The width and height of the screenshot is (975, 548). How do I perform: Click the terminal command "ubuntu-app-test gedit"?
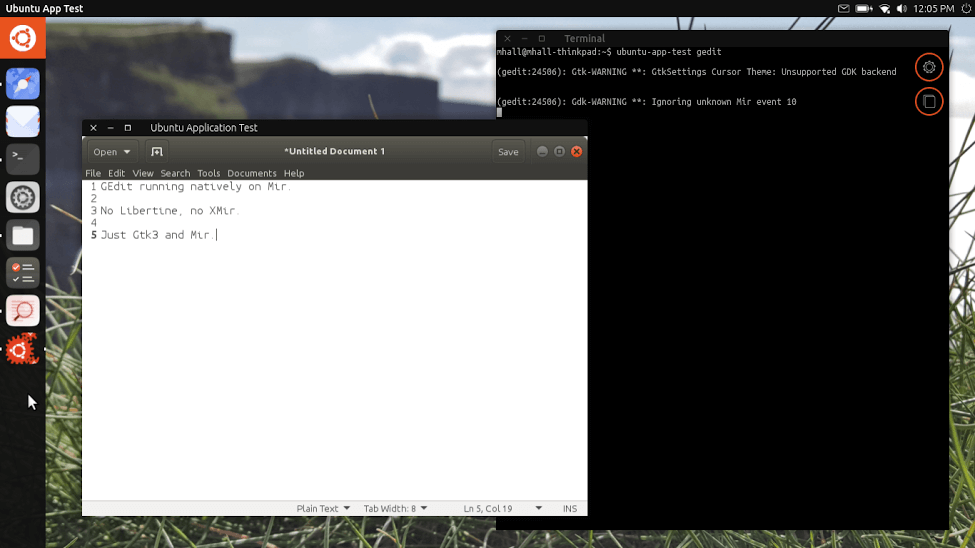pyautogui.click(x=668, y=52)
